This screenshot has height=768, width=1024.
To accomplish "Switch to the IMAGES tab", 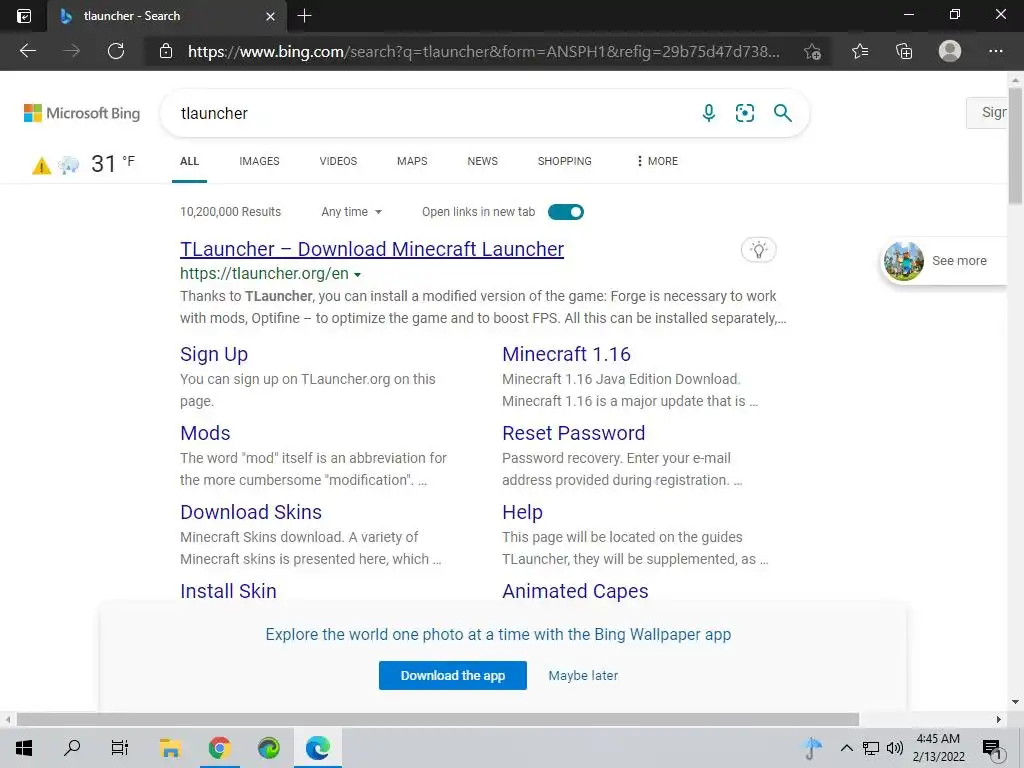I will click(x=259, y=161).
